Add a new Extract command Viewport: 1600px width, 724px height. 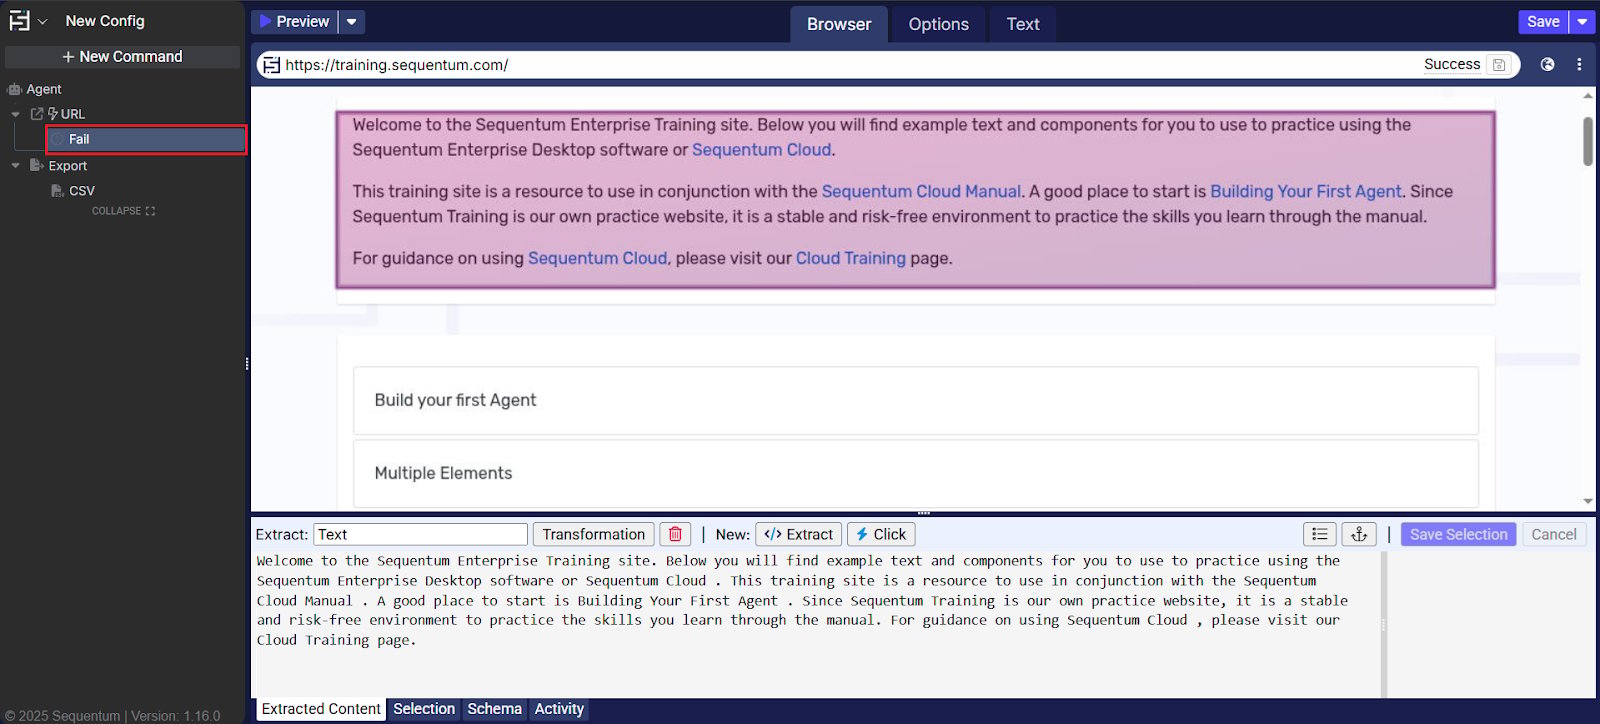[799, 534]
